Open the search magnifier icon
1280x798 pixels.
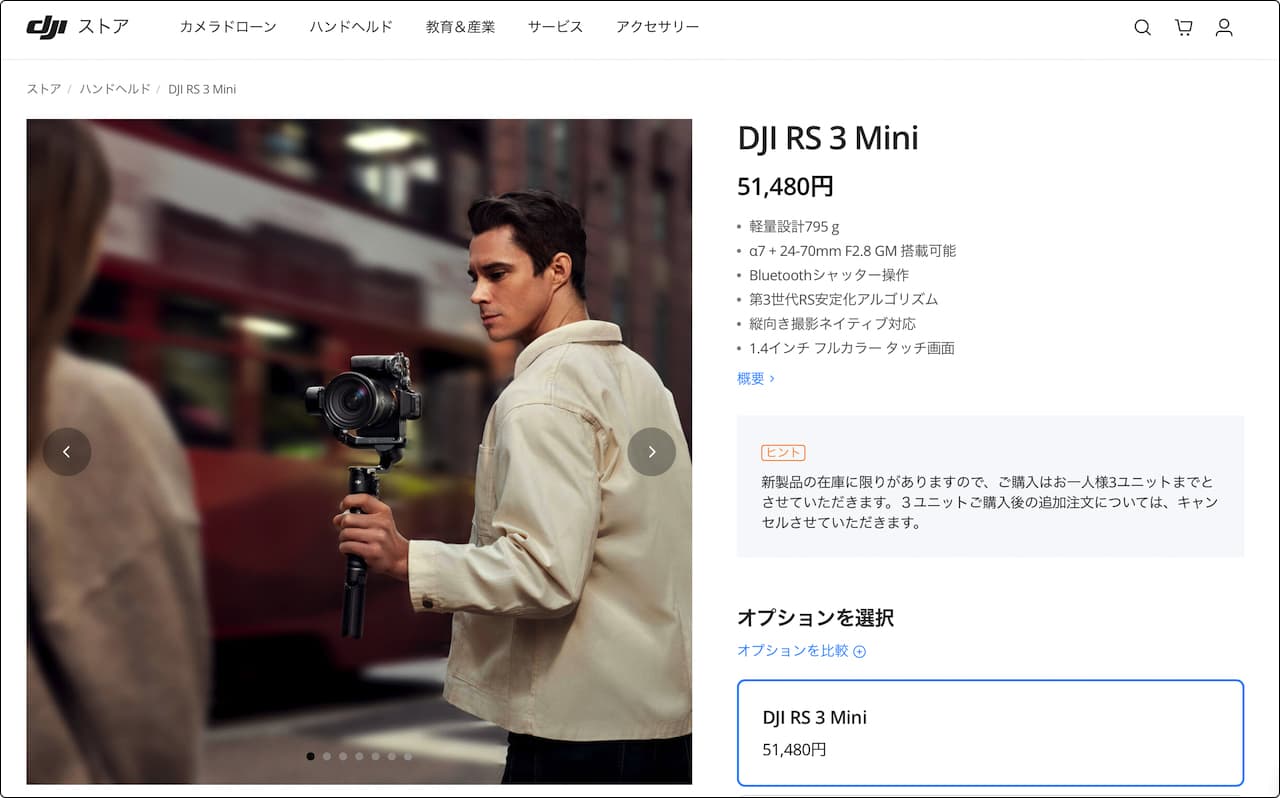click(1142, 28)
